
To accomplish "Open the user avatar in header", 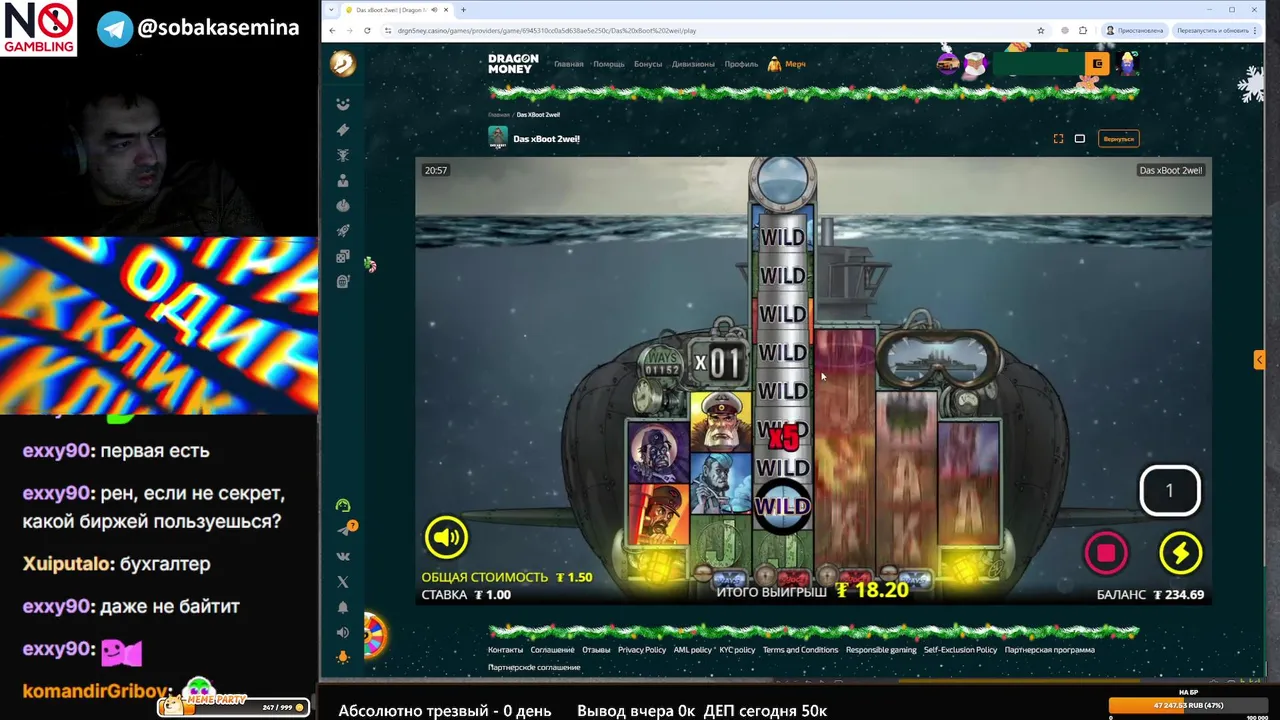I will [1128, 64].
